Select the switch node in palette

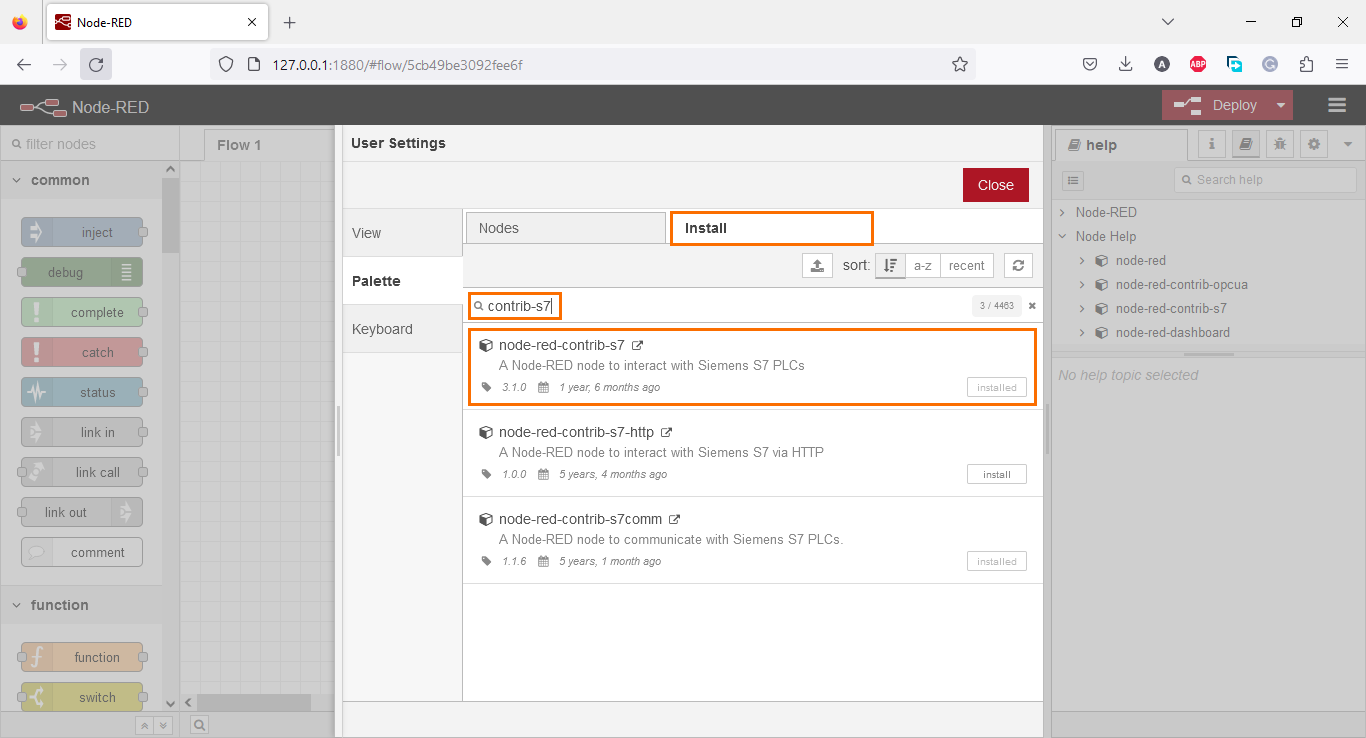coord(82,697)
